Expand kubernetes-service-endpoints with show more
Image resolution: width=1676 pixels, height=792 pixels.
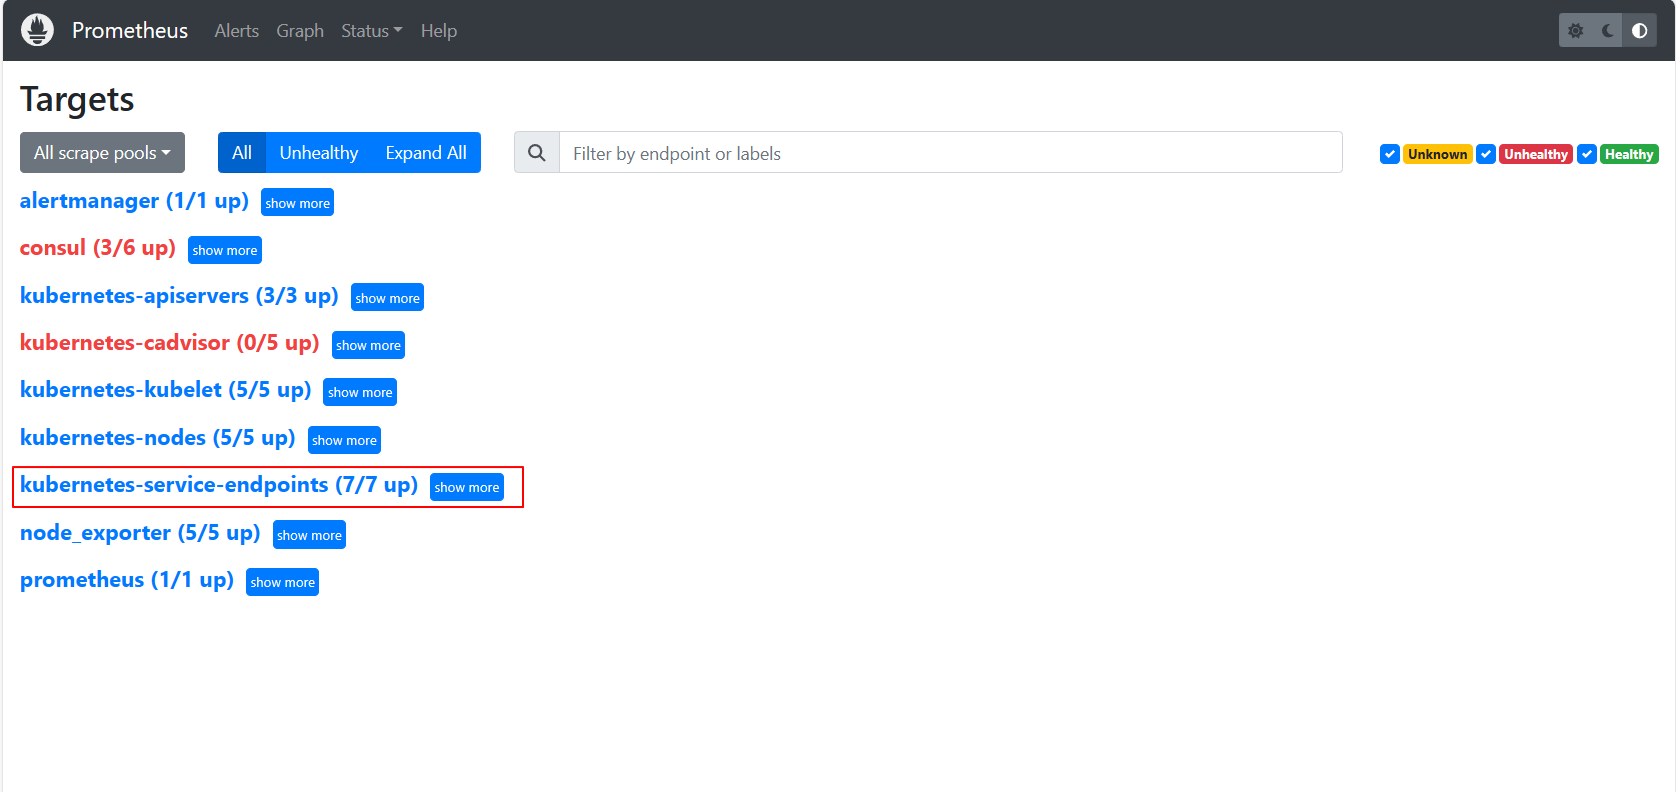pyautogui.click(x=467, y=487)
